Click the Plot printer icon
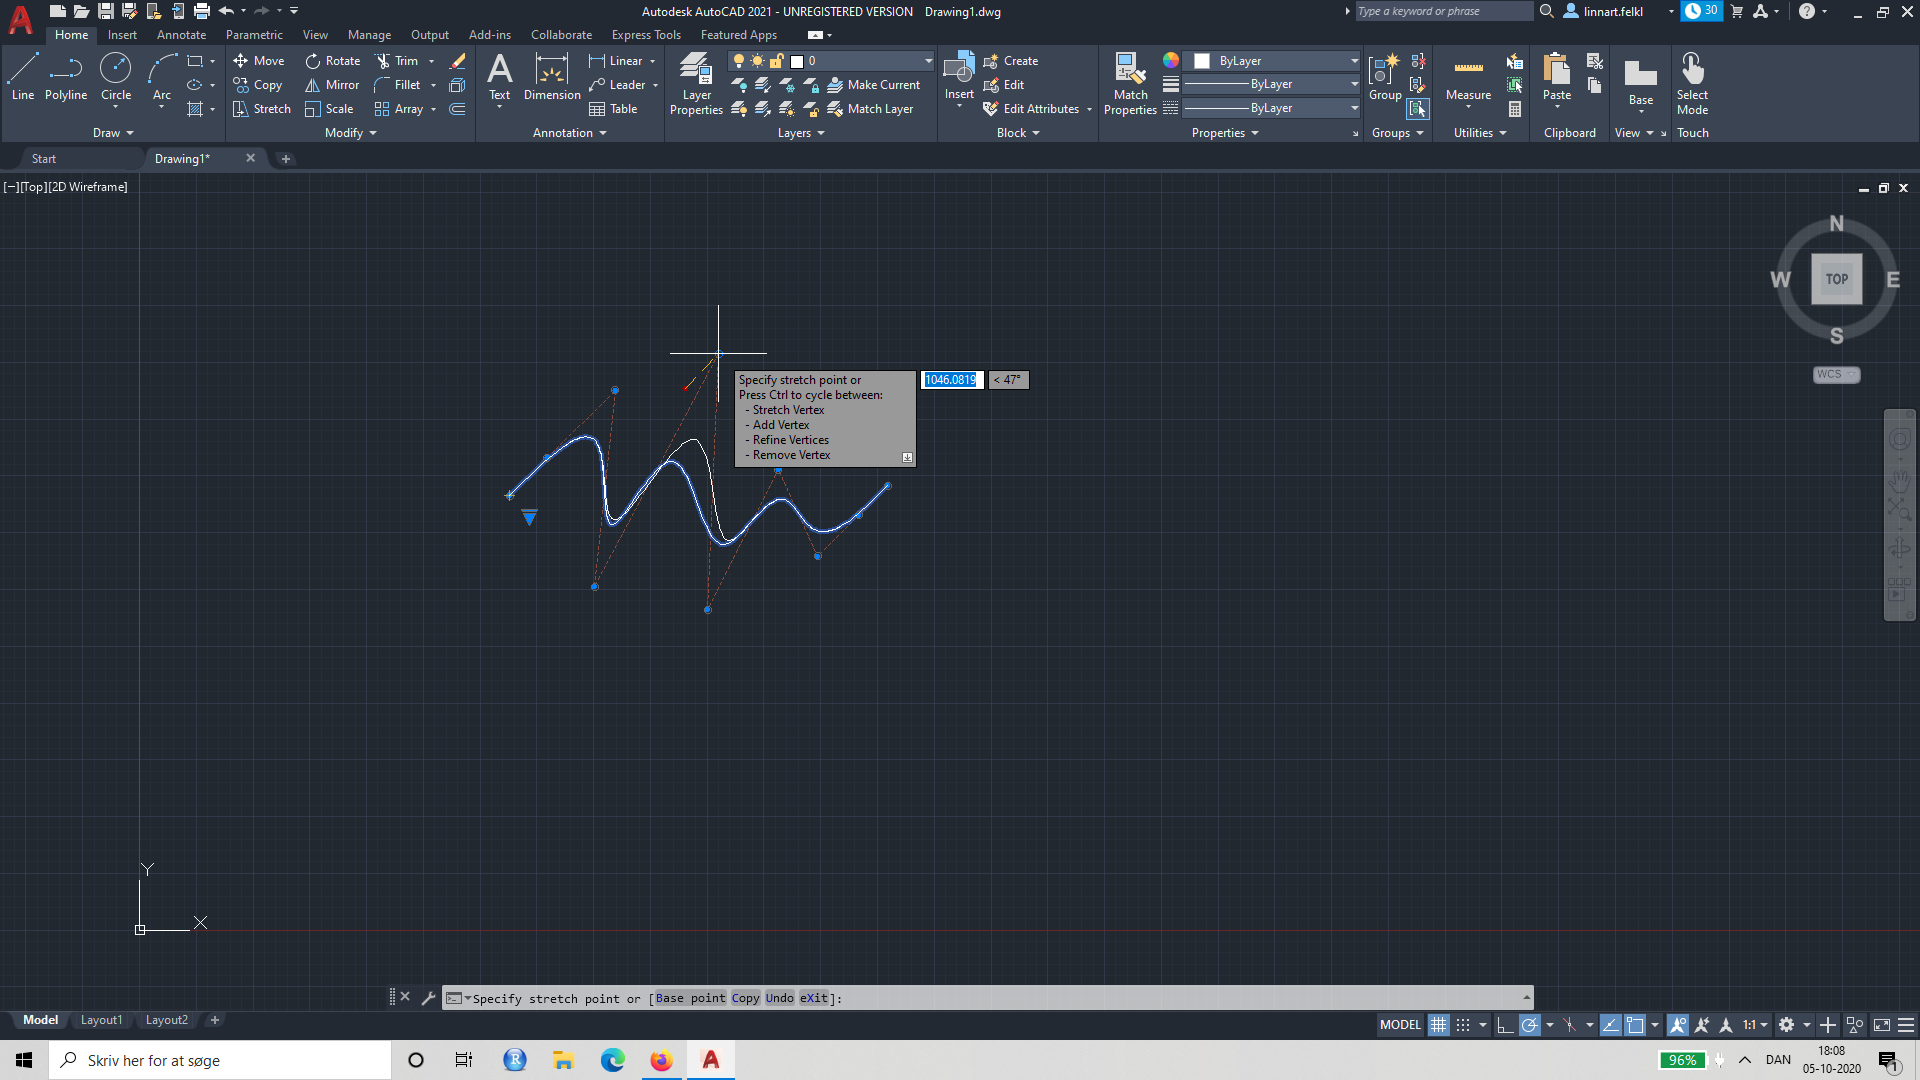Image resolution: width=1920 pixels, height=1080 pixels. pyautogui.click(x=202, y=11)
